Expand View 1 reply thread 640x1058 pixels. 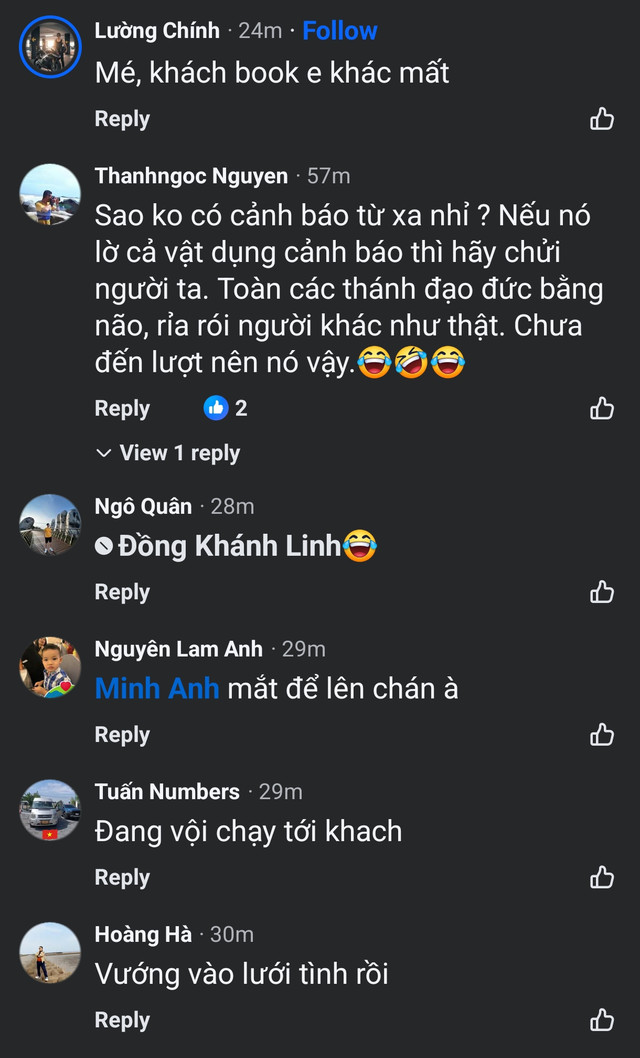pos(169,453)
